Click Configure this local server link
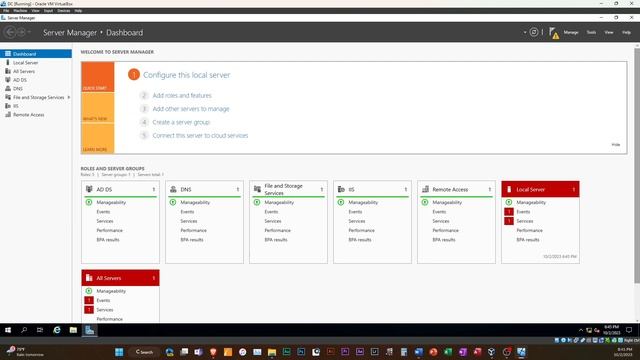Screen dimensions: 640x360 click(187, 75)
